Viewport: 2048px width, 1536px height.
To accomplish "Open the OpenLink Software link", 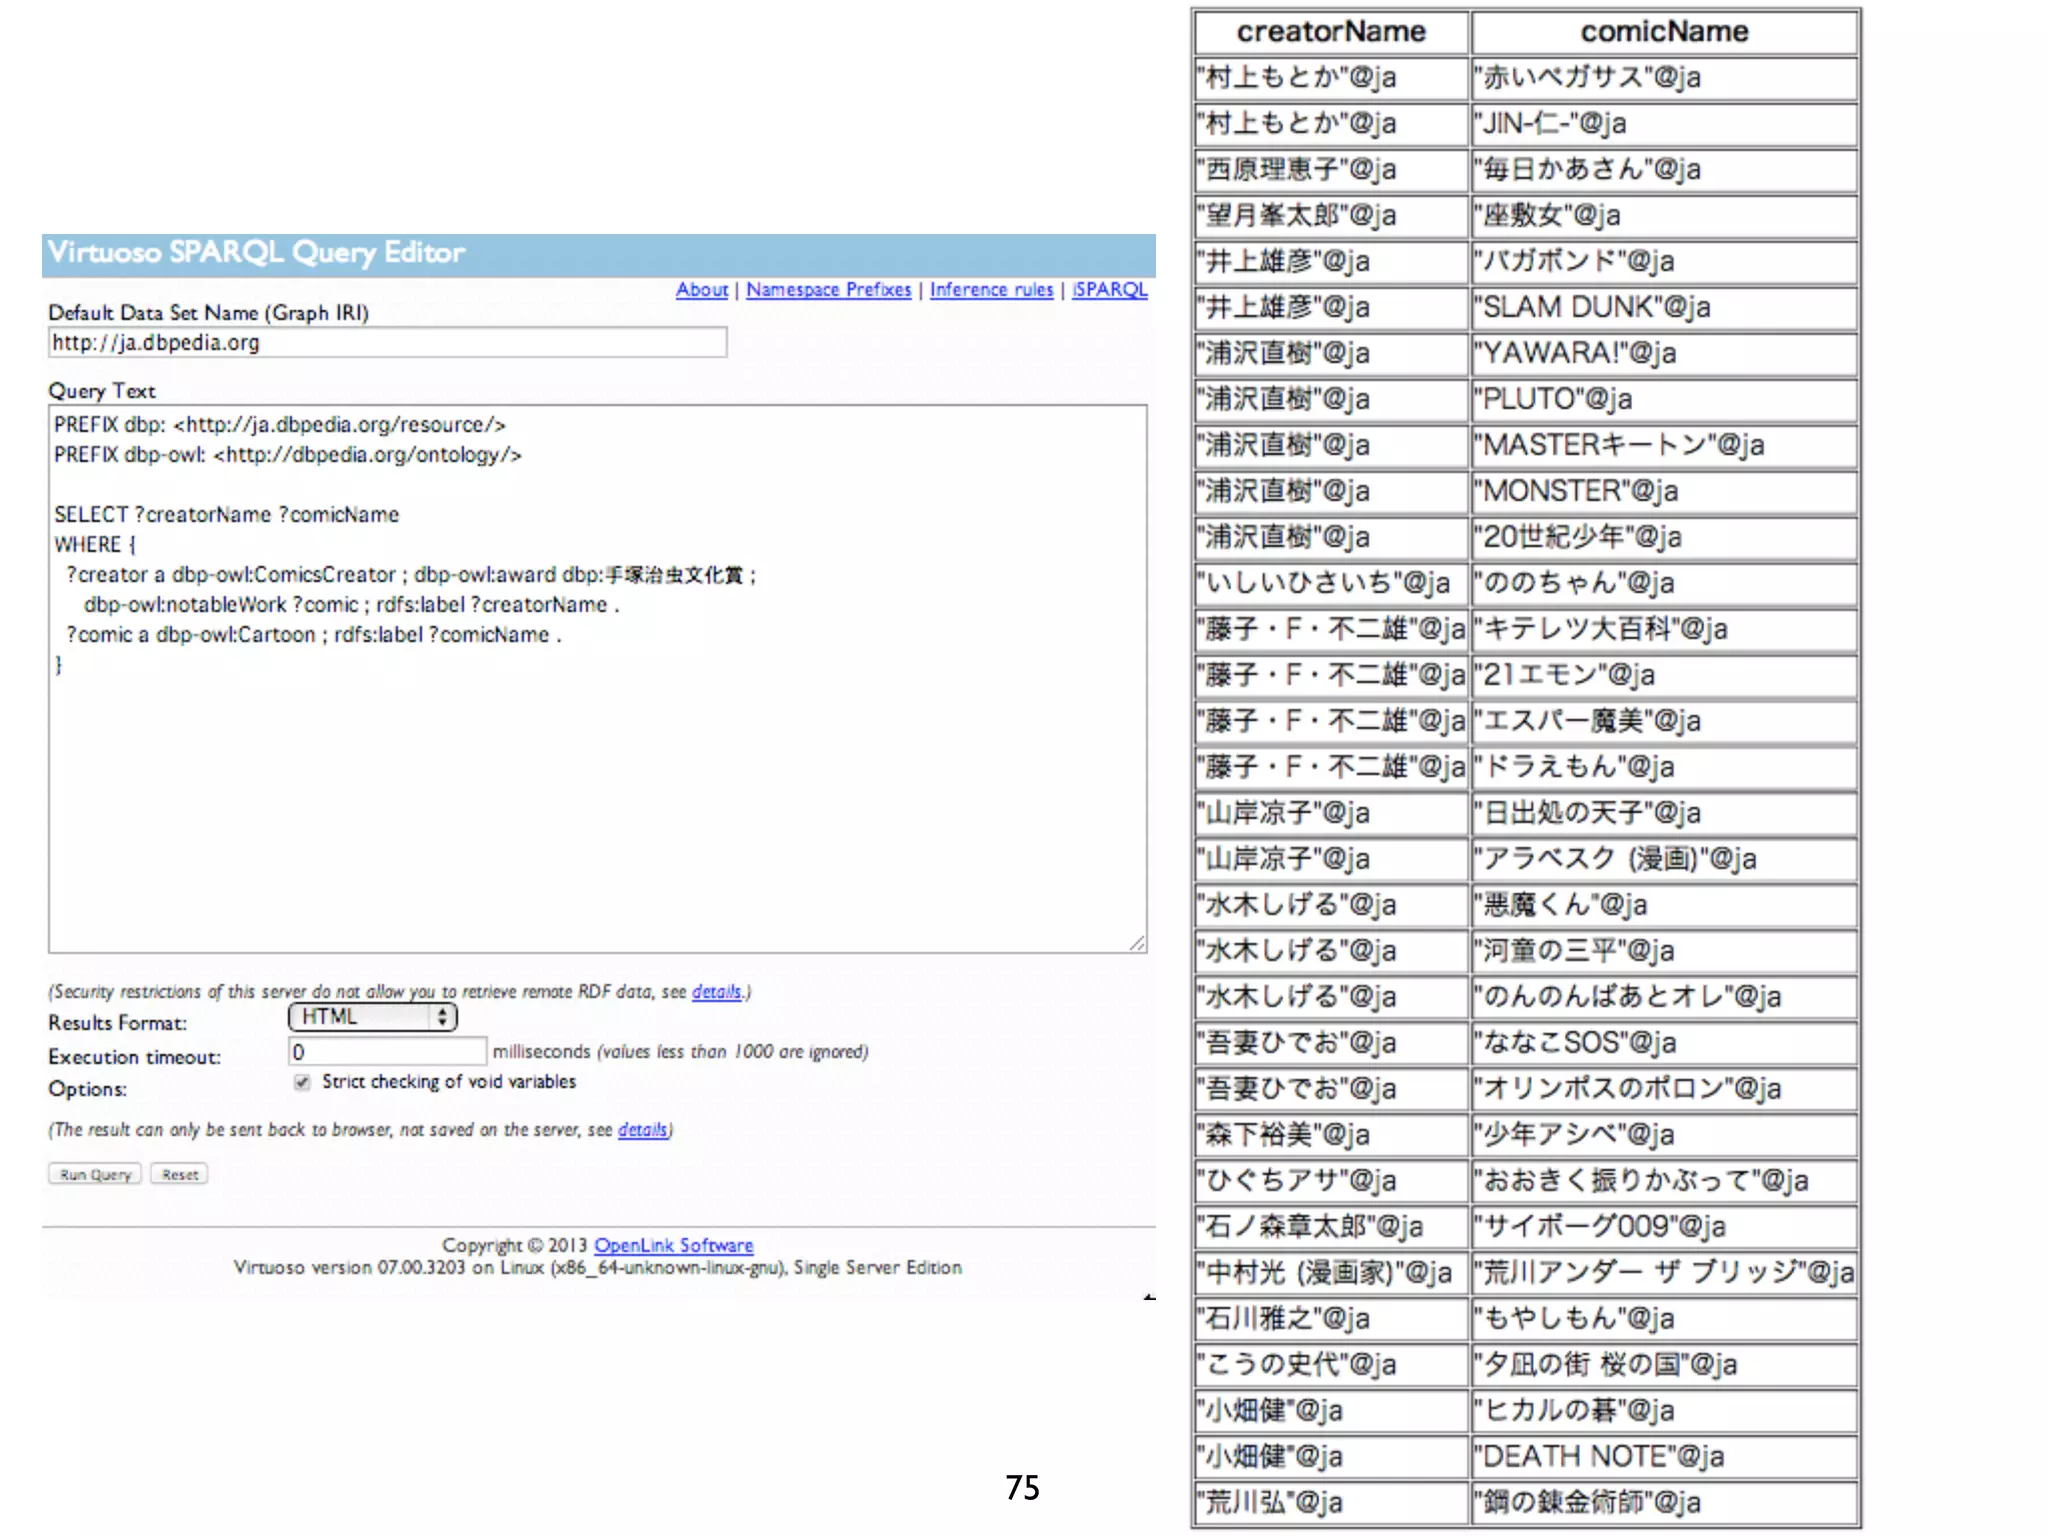I will click(x=673, y=1246).
